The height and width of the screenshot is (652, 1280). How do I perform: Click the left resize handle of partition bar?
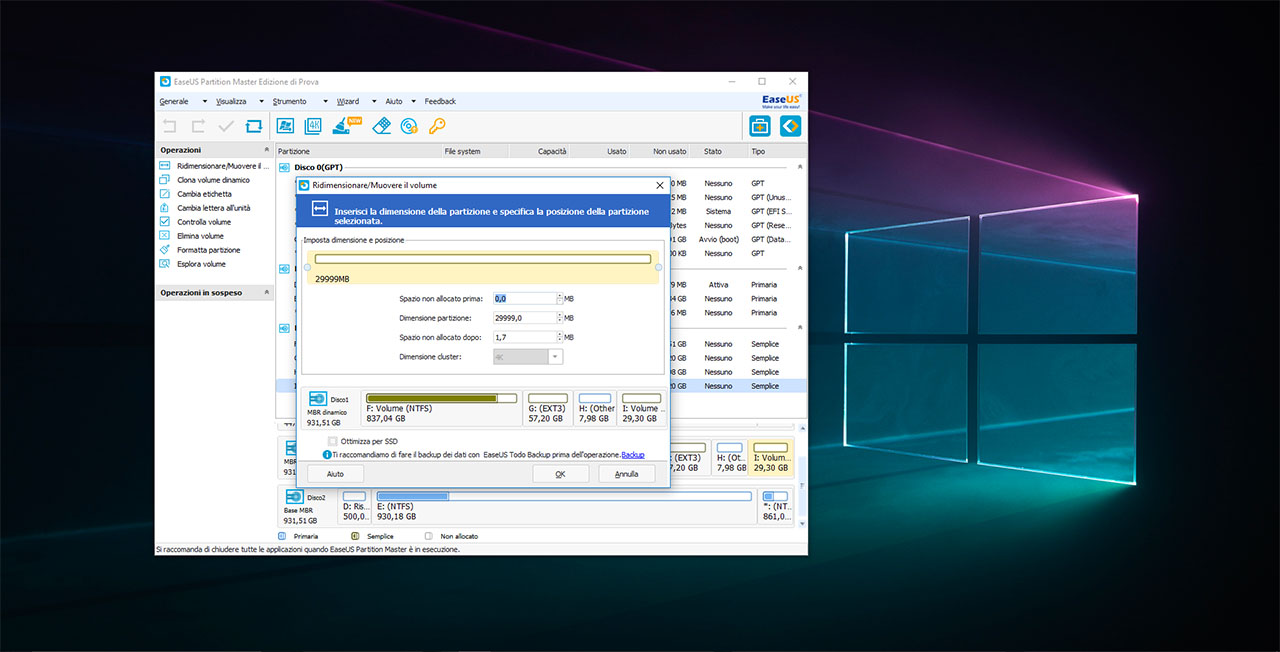(x=307, y=267)
